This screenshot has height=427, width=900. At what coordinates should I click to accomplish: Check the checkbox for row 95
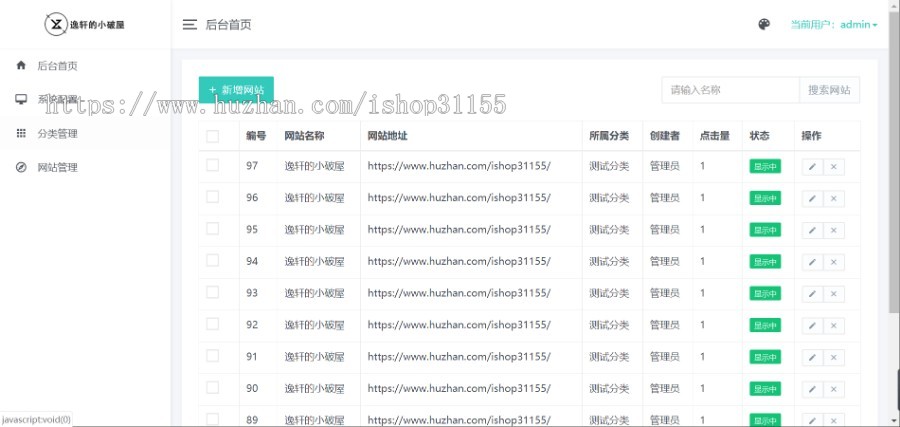coord(212,228)
